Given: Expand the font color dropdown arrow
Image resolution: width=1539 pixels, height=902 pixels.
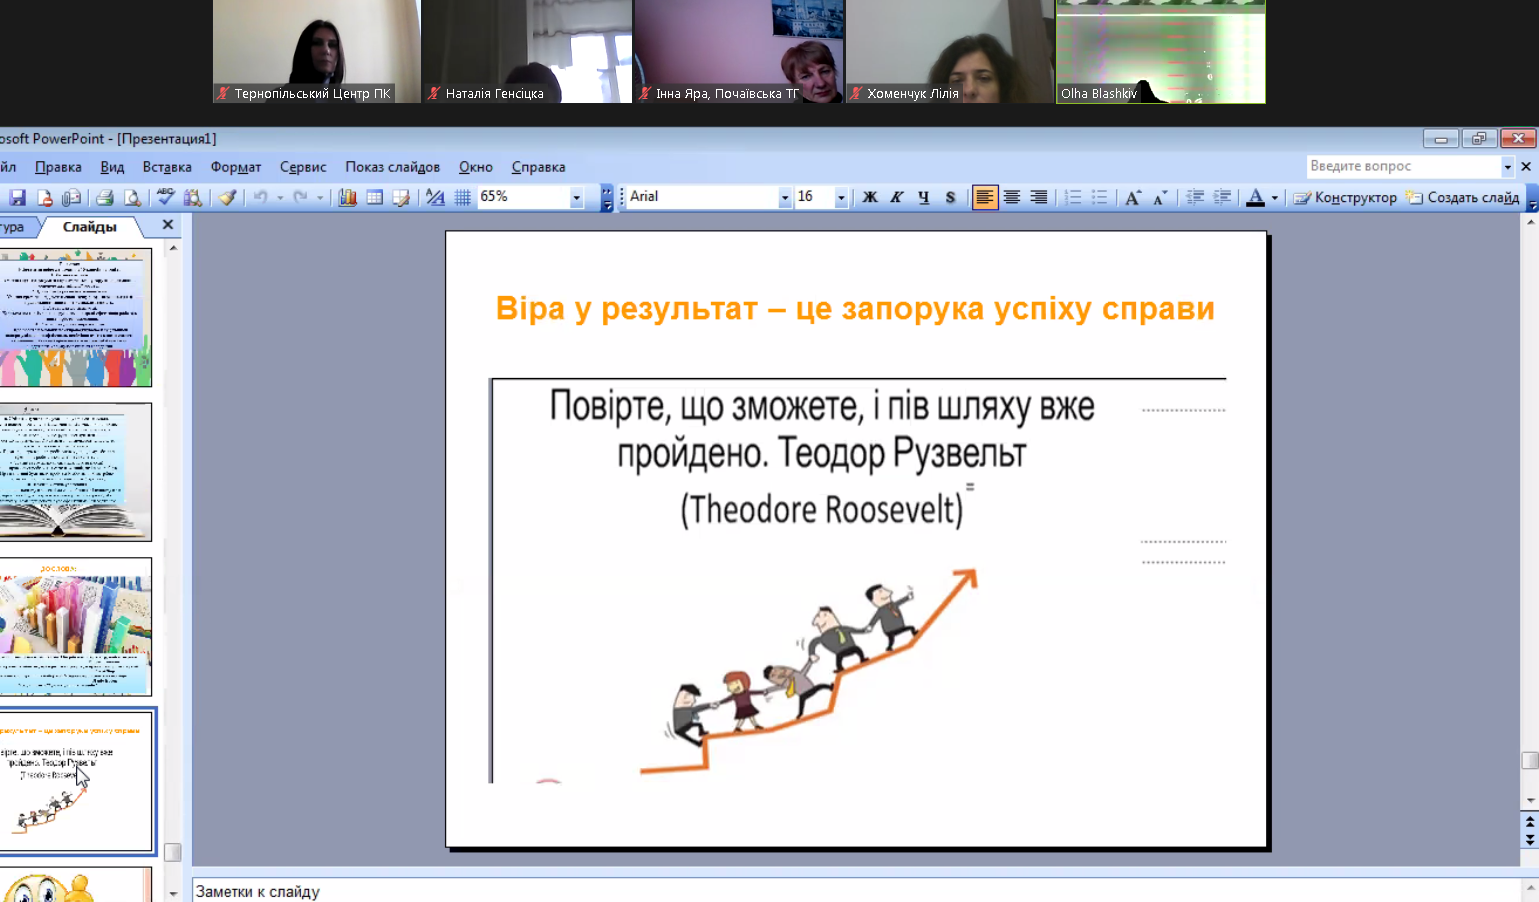Looking at the screenshot, I should (x=1275, y=197).
